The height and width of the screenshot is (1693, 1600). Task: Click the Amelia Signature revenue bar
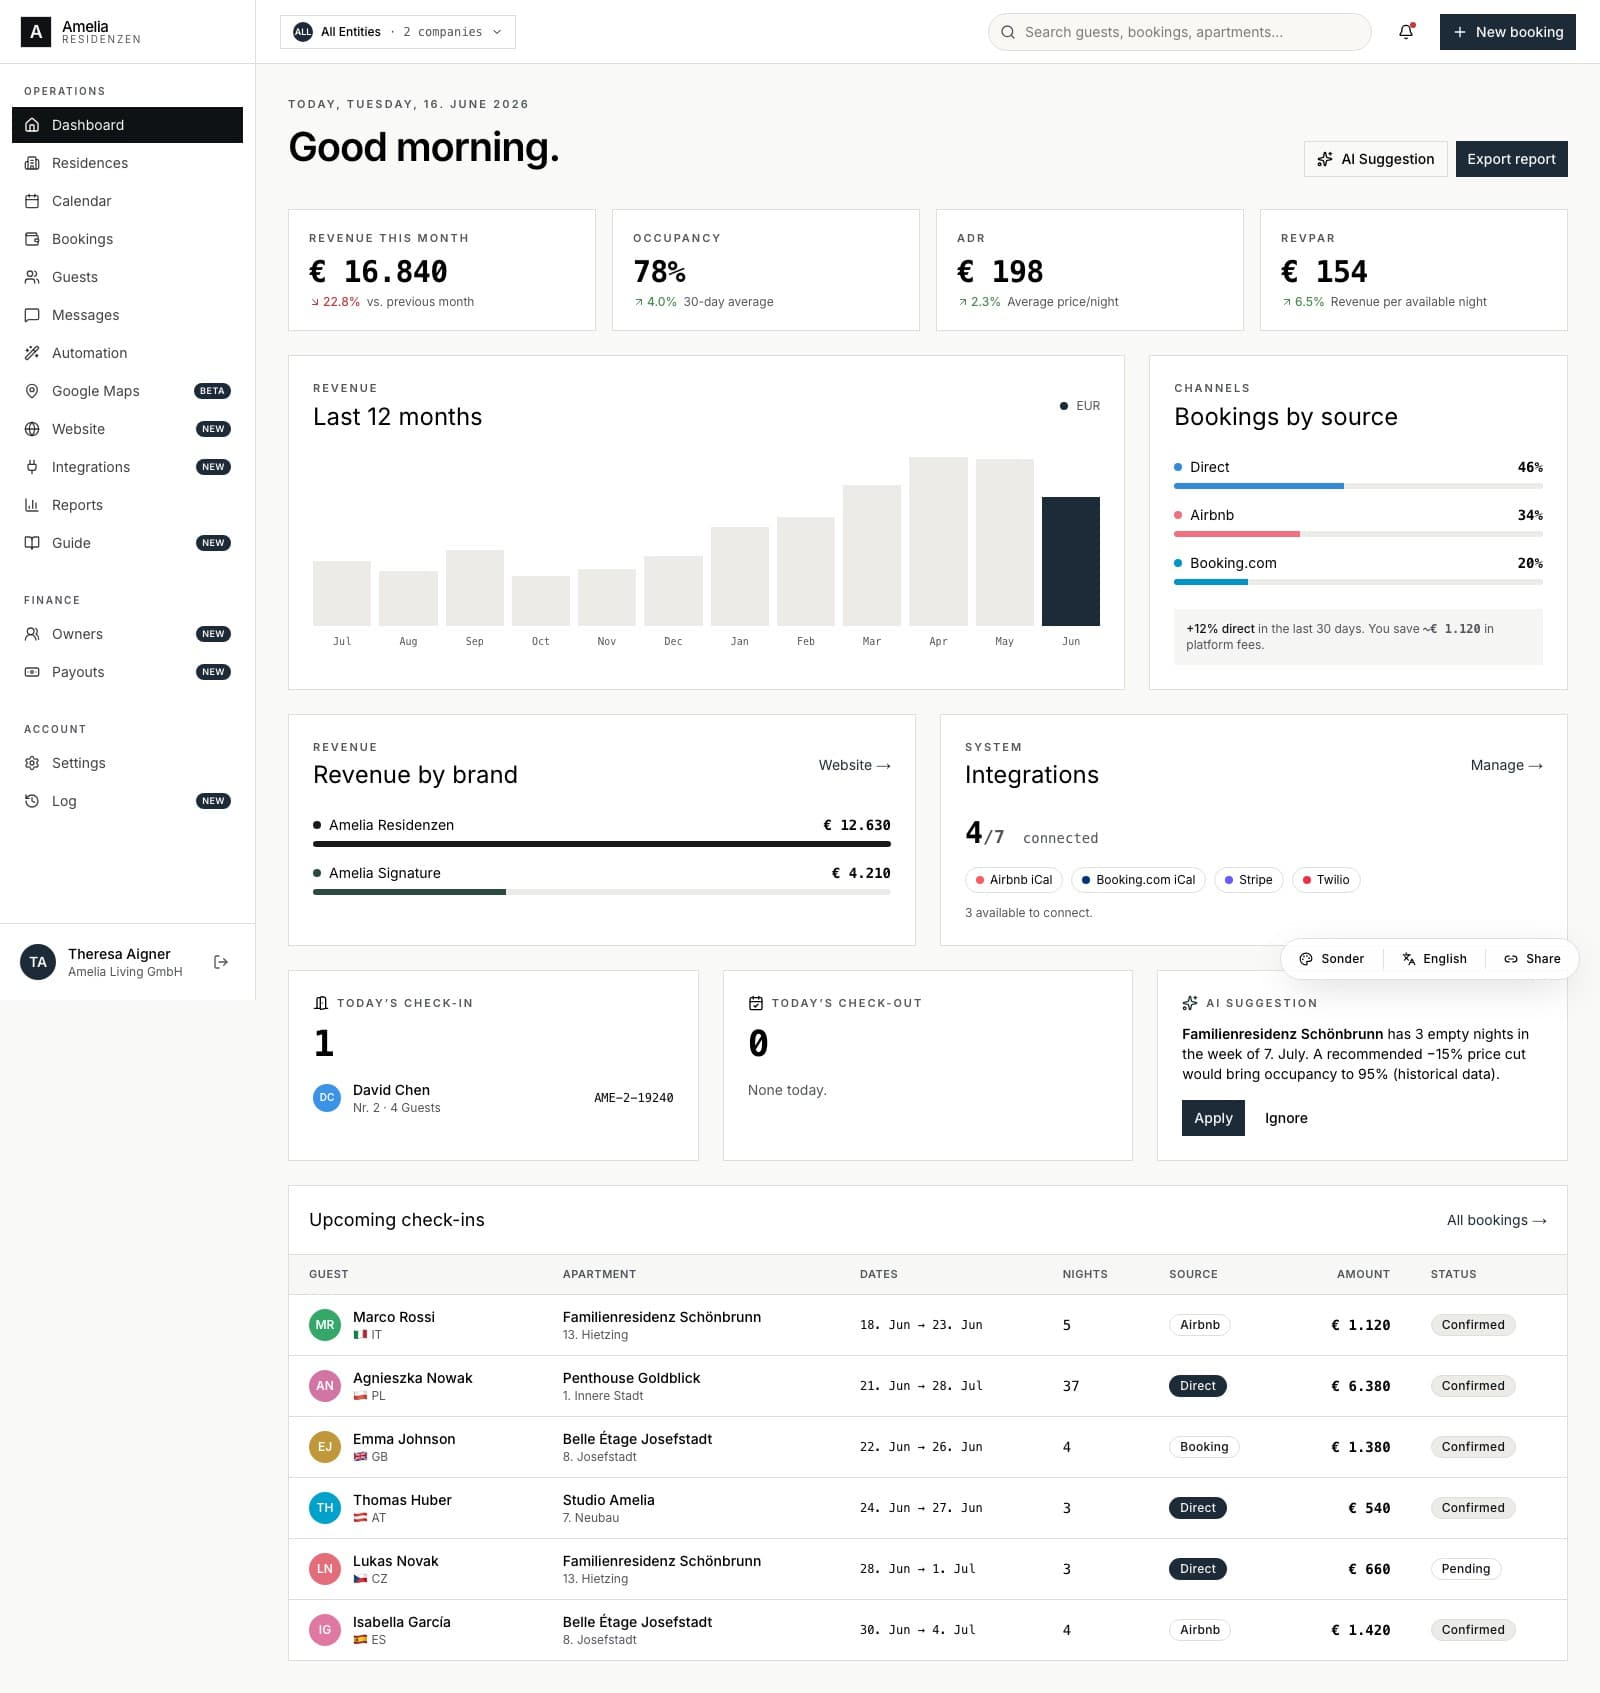[602, 892]
